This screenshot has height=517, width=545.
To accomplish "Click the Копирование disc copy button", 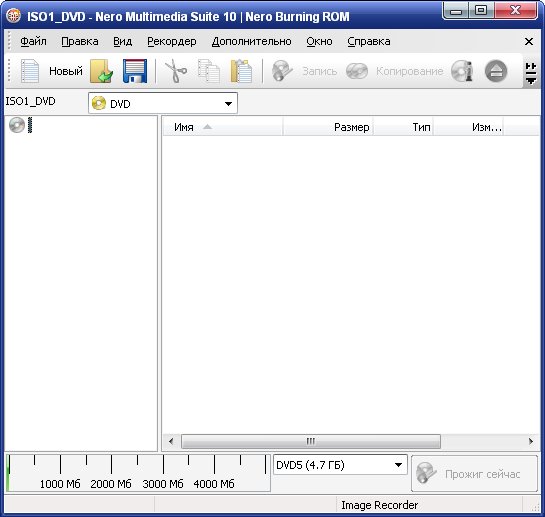I will coord(395,71).
